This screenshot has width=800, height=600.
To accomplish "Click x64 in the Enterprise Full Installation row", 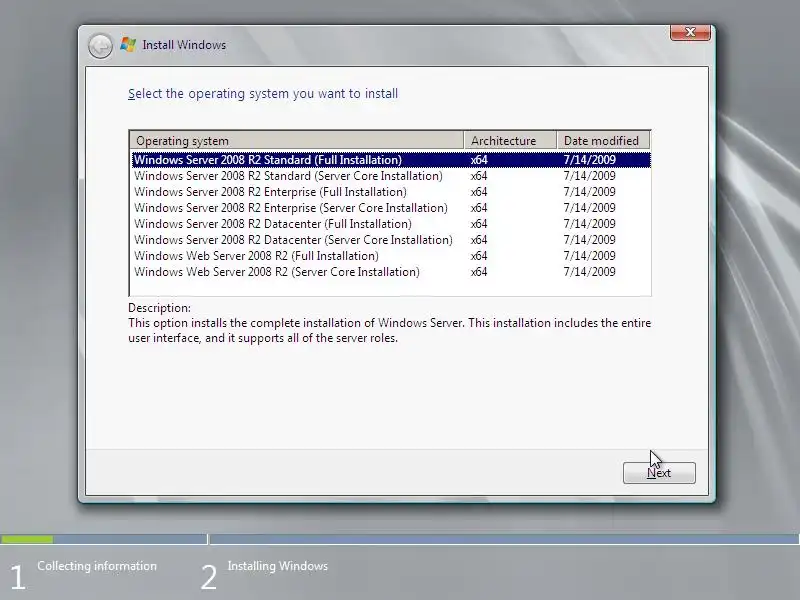I will coord(479,192).
